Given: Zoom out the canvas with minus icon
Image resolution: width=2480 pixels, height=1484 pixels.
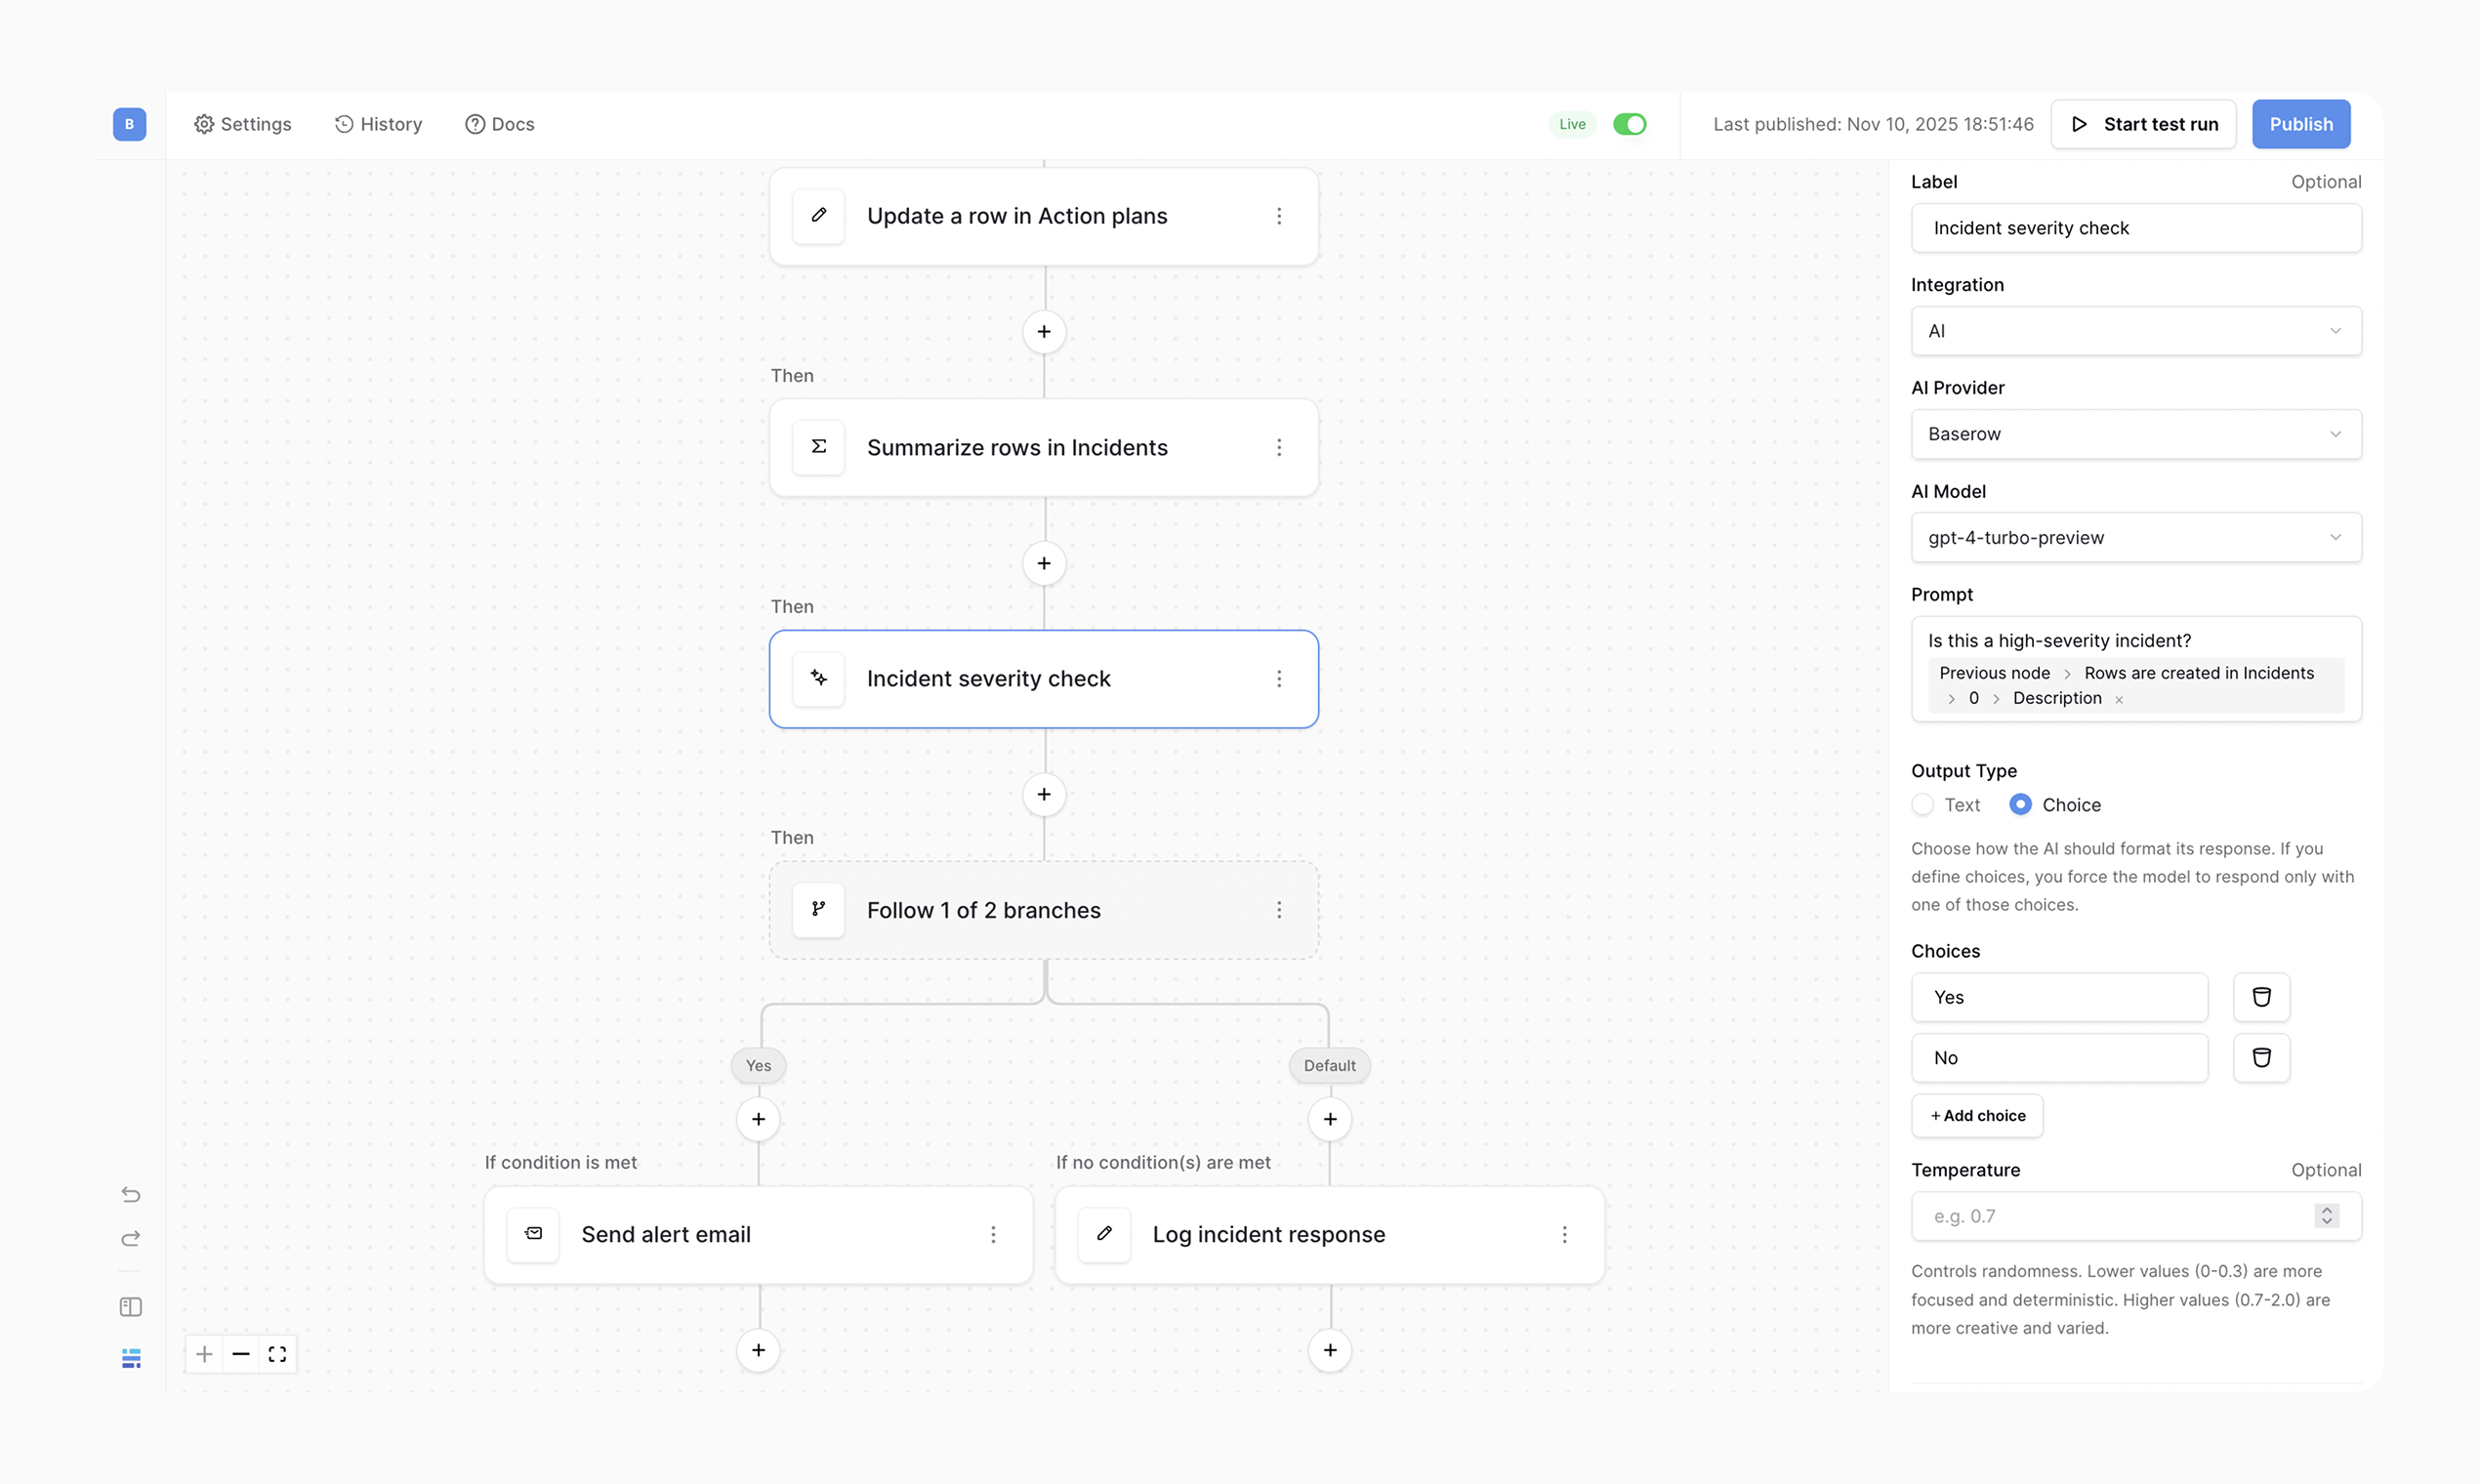Looking at the screenshot, I should click(x=241, y=1354).
